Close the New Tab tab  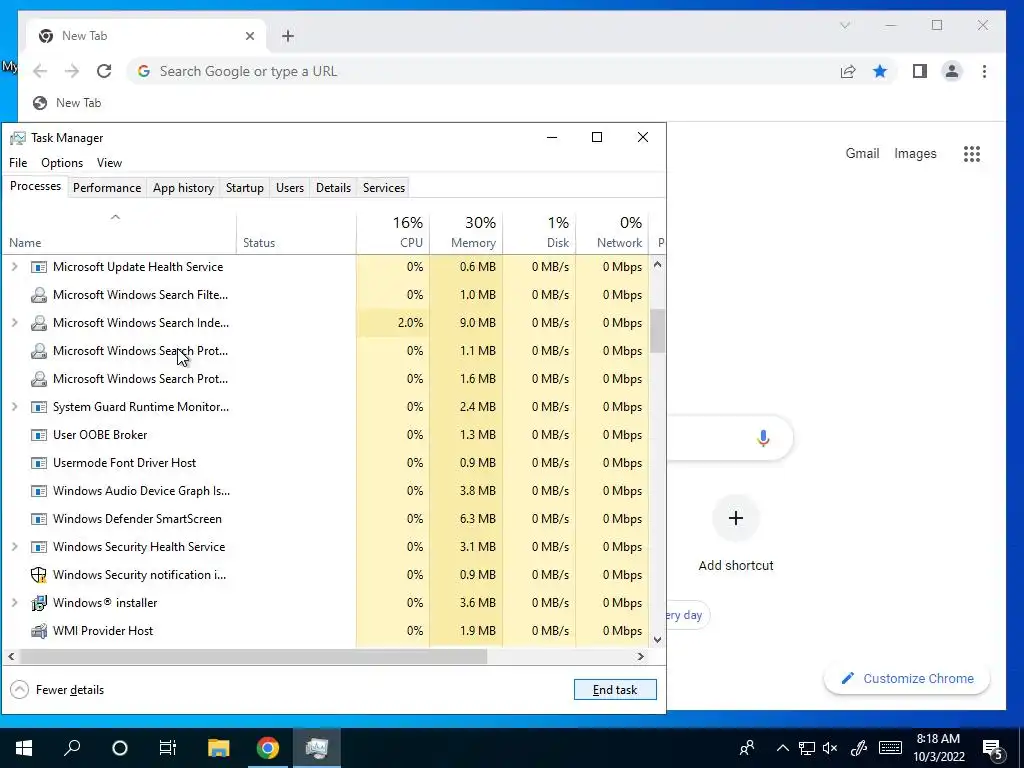coord(249,36)
